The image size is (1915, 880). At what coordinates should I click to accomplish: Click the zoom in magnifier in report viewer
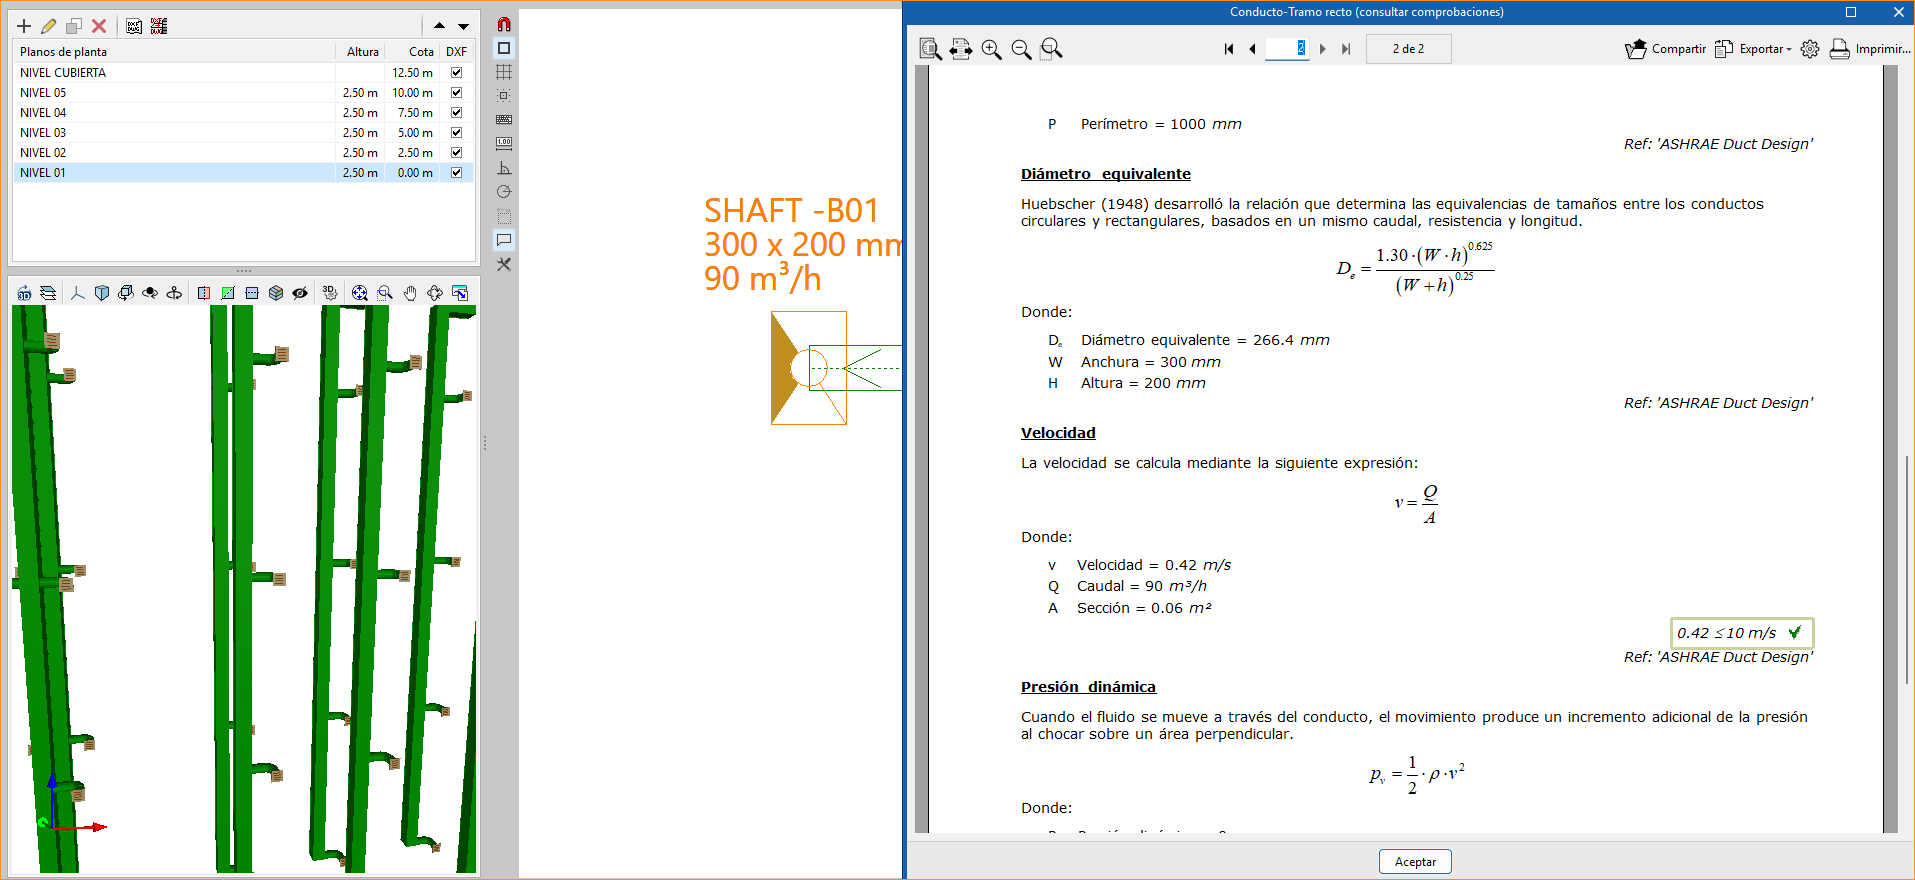[x=991, y=49]
